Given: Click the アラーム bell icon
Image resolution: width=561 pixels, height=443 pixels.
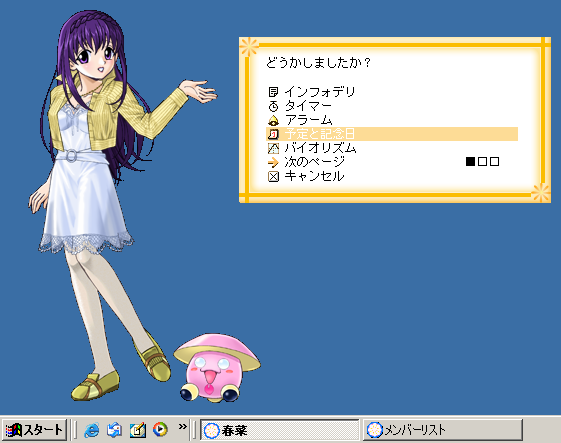Looking at the screenshot, I should click(273, 120).
